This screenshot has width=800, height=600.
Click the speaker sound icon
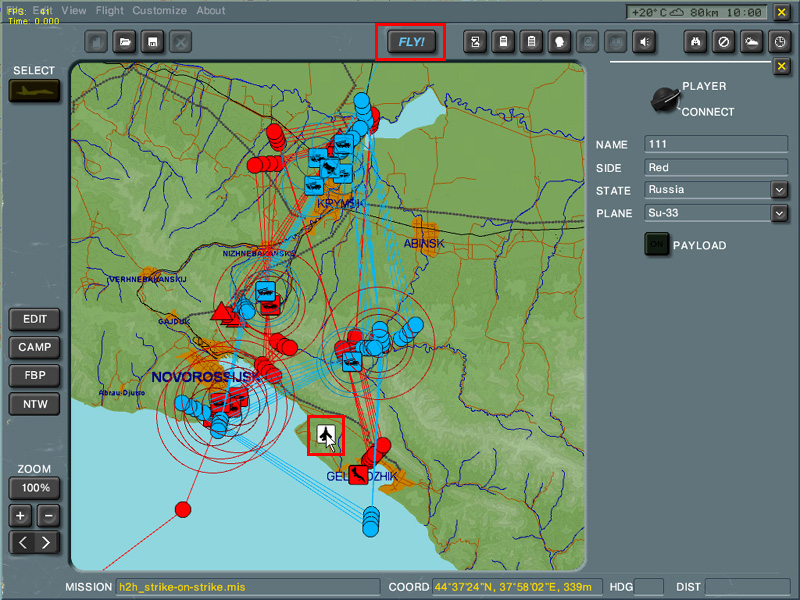point(644,42)
